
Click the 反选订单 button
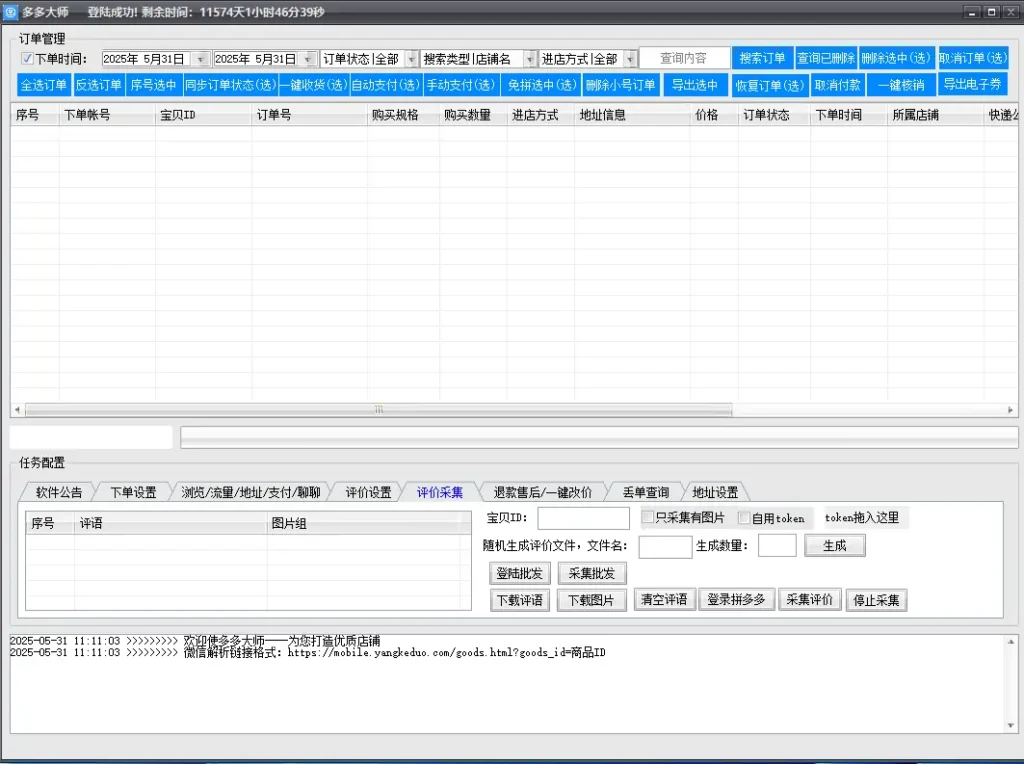pyautogui.click(x=99, y=85)
